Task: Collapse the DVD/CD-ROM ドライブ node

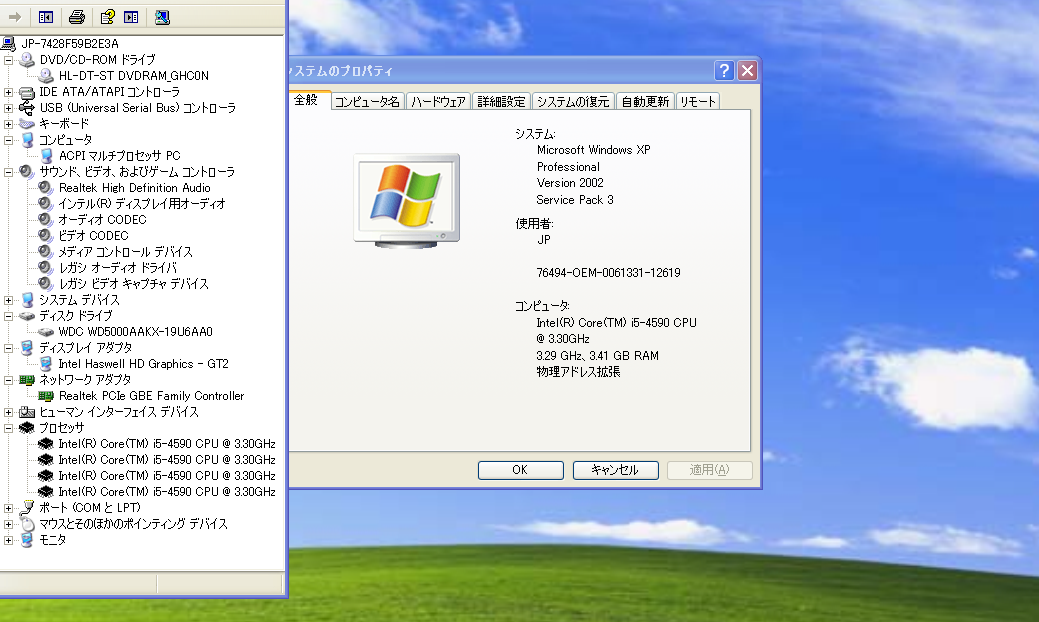Action: click(x=9, y=60)
